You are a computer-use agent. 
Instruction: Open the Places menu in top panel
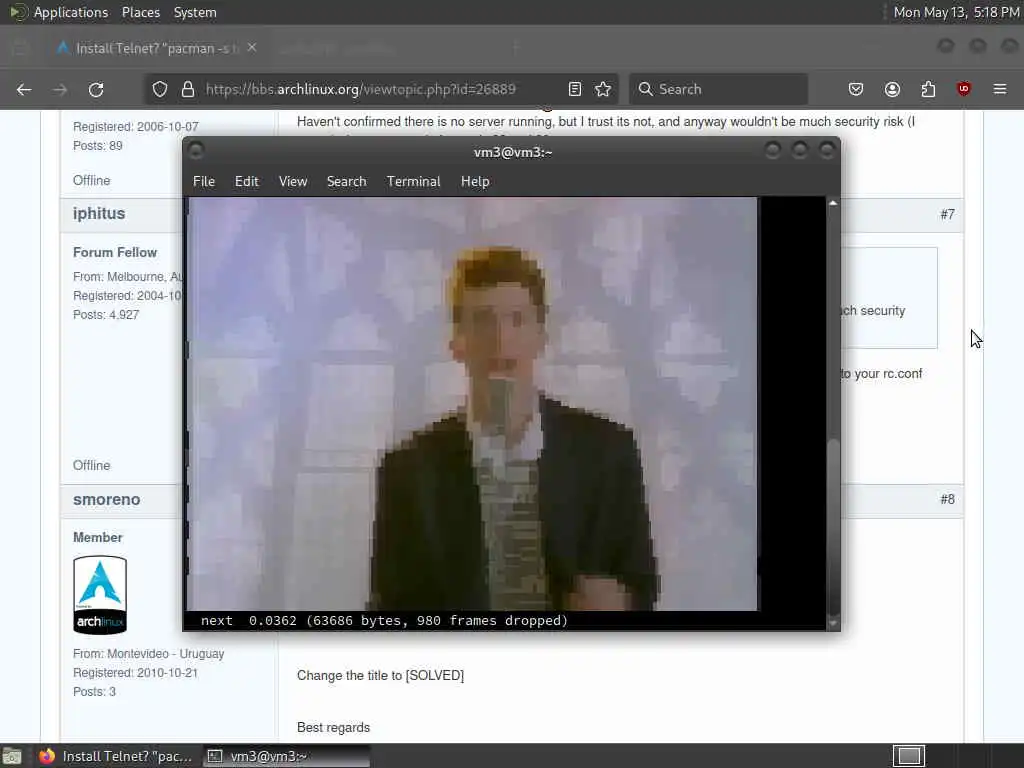141,12
